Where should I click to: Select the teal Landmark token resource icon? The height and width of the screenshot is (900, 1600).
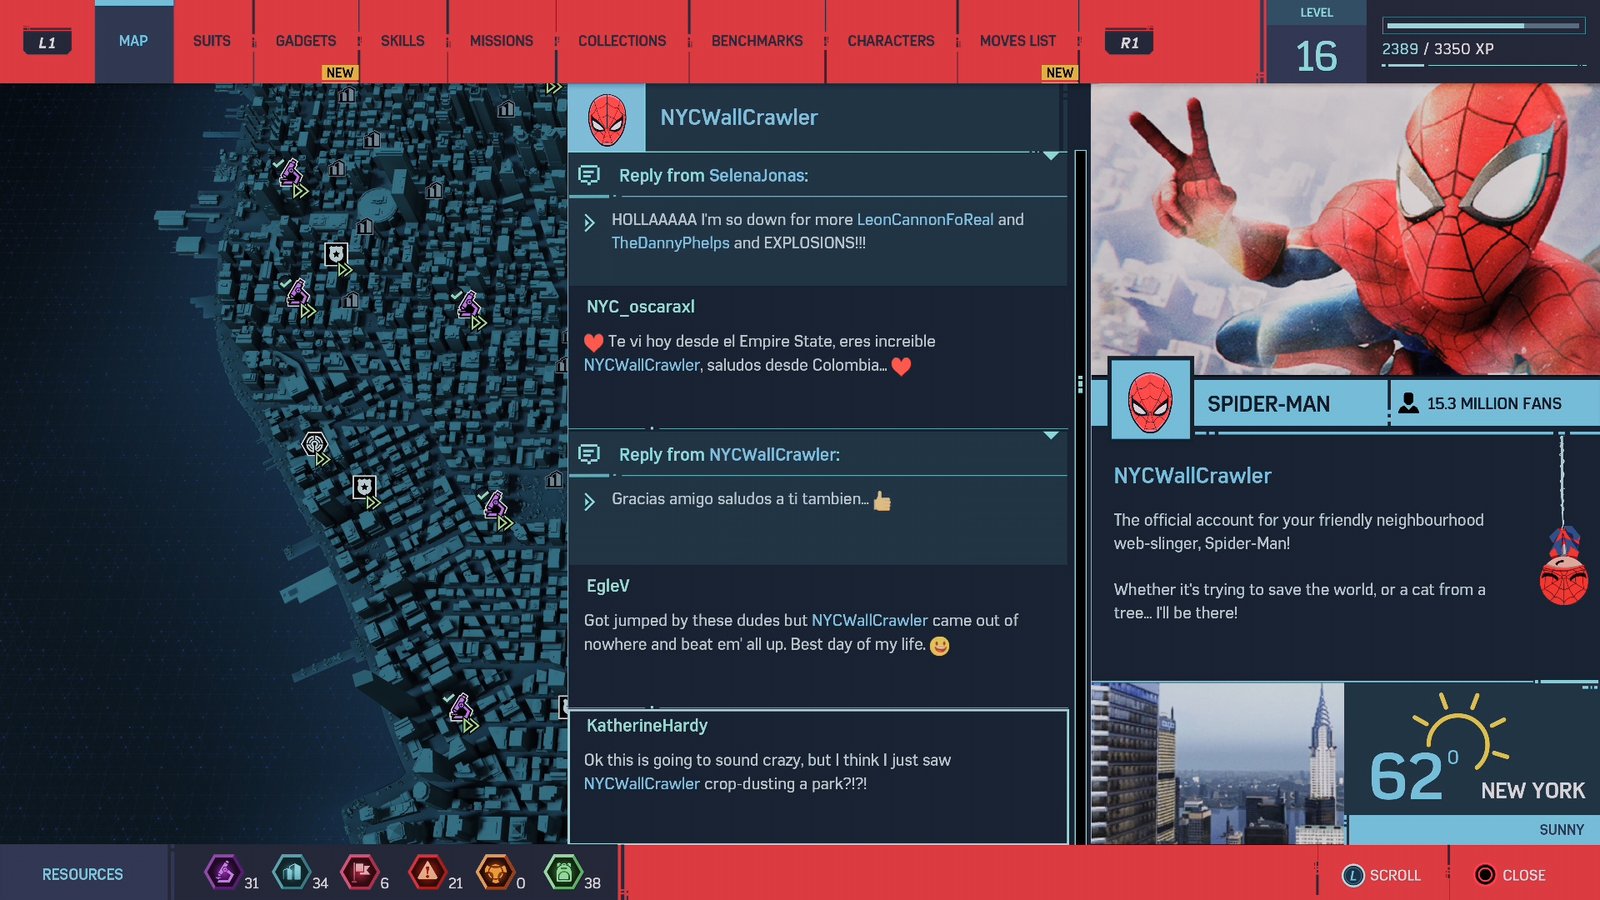coord(292,872)
